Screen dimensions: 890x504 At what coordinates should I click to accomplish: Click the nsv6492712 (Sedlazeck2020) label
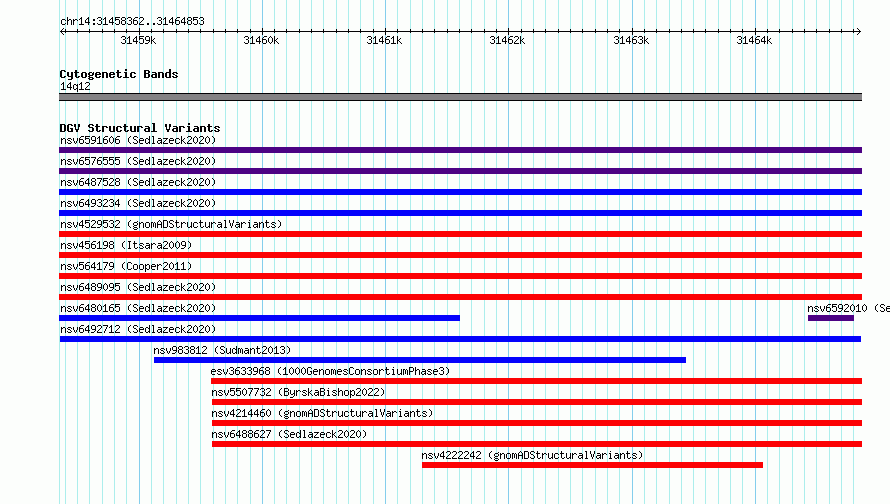[x=138, y=329]
